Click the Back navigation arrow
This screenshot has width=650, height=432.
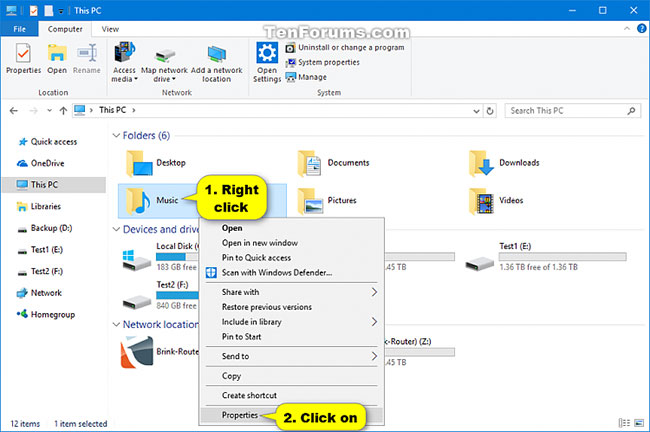point(14,110)
